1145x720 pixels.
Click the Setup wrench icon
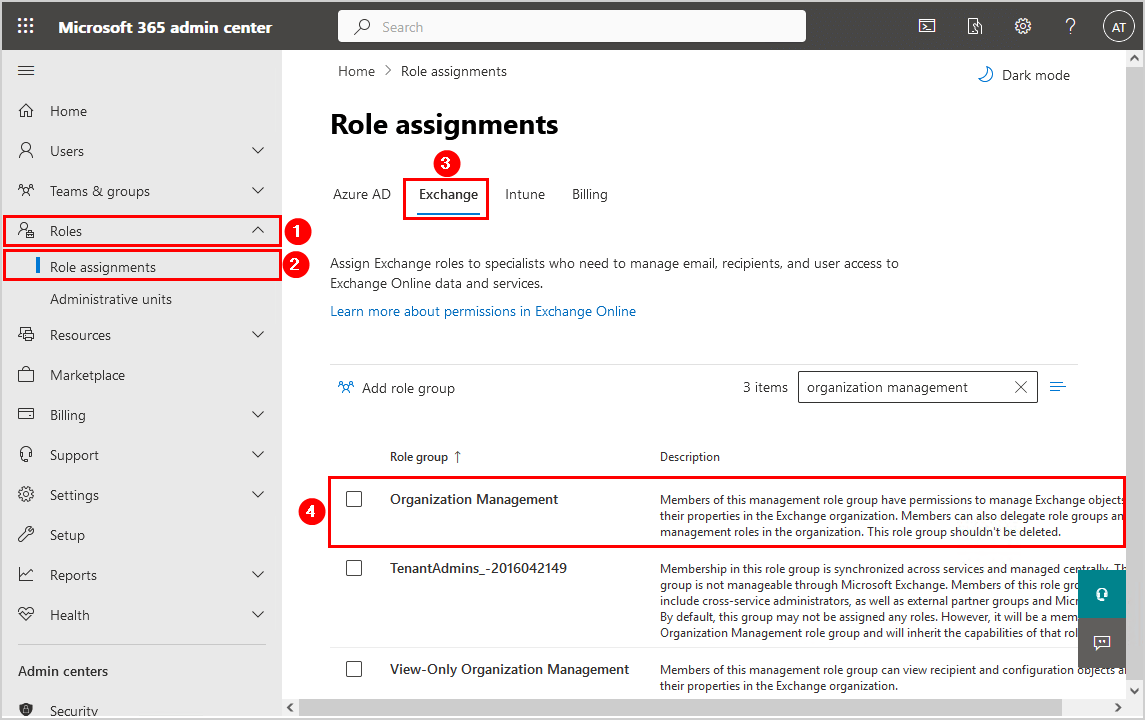click(x=26, y=535)
